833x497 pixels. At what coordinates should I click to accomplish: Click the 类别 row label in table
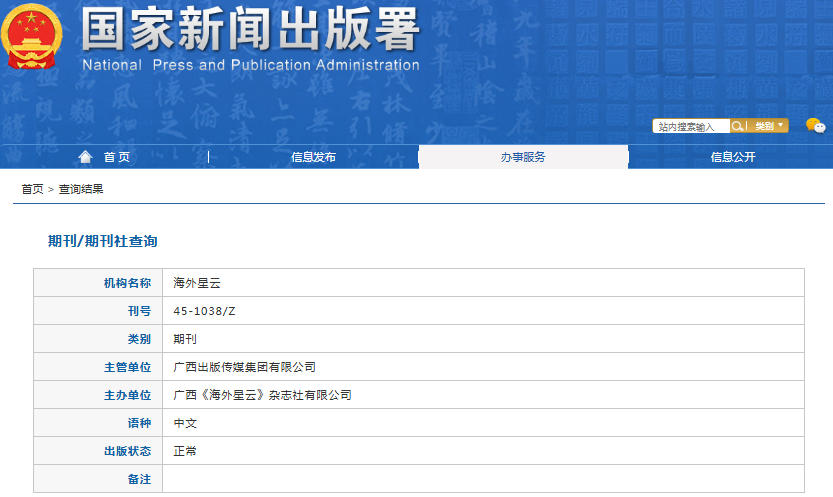click(139, 339)
